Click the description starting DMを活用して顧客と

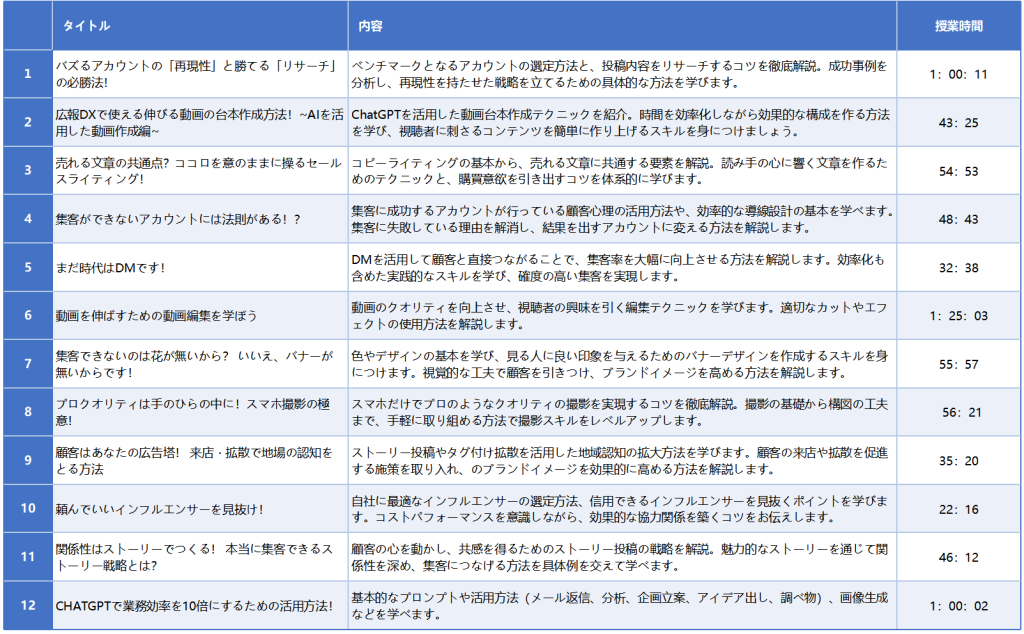[618, 267]
